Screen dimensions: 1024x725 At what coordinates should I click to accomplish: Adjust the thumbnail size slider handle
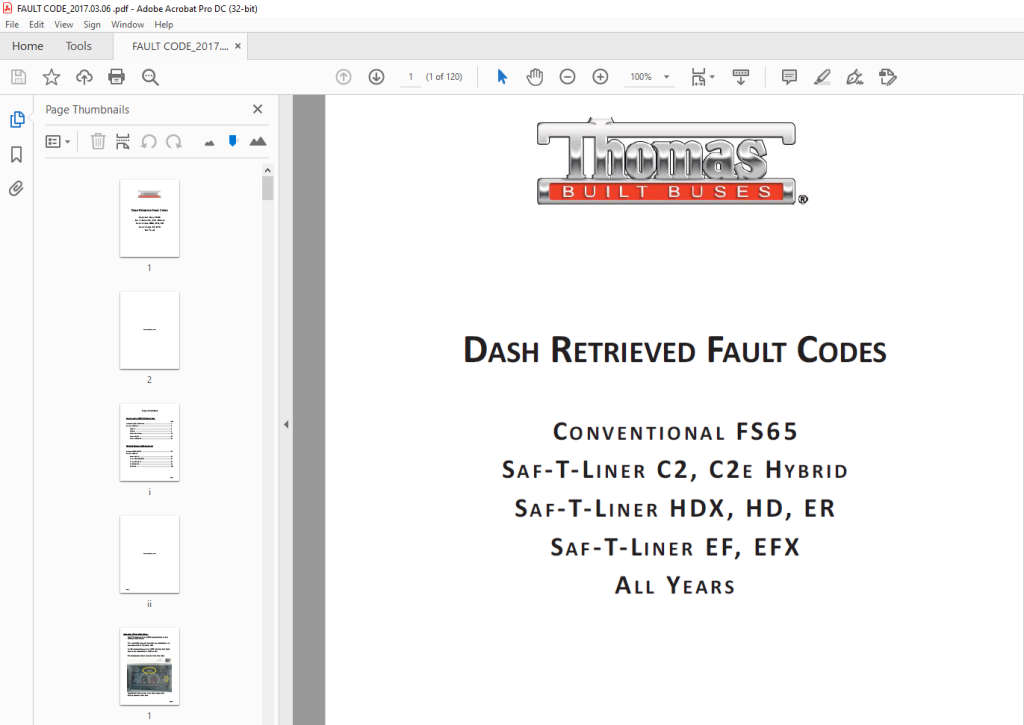click(x=233, y=141)
